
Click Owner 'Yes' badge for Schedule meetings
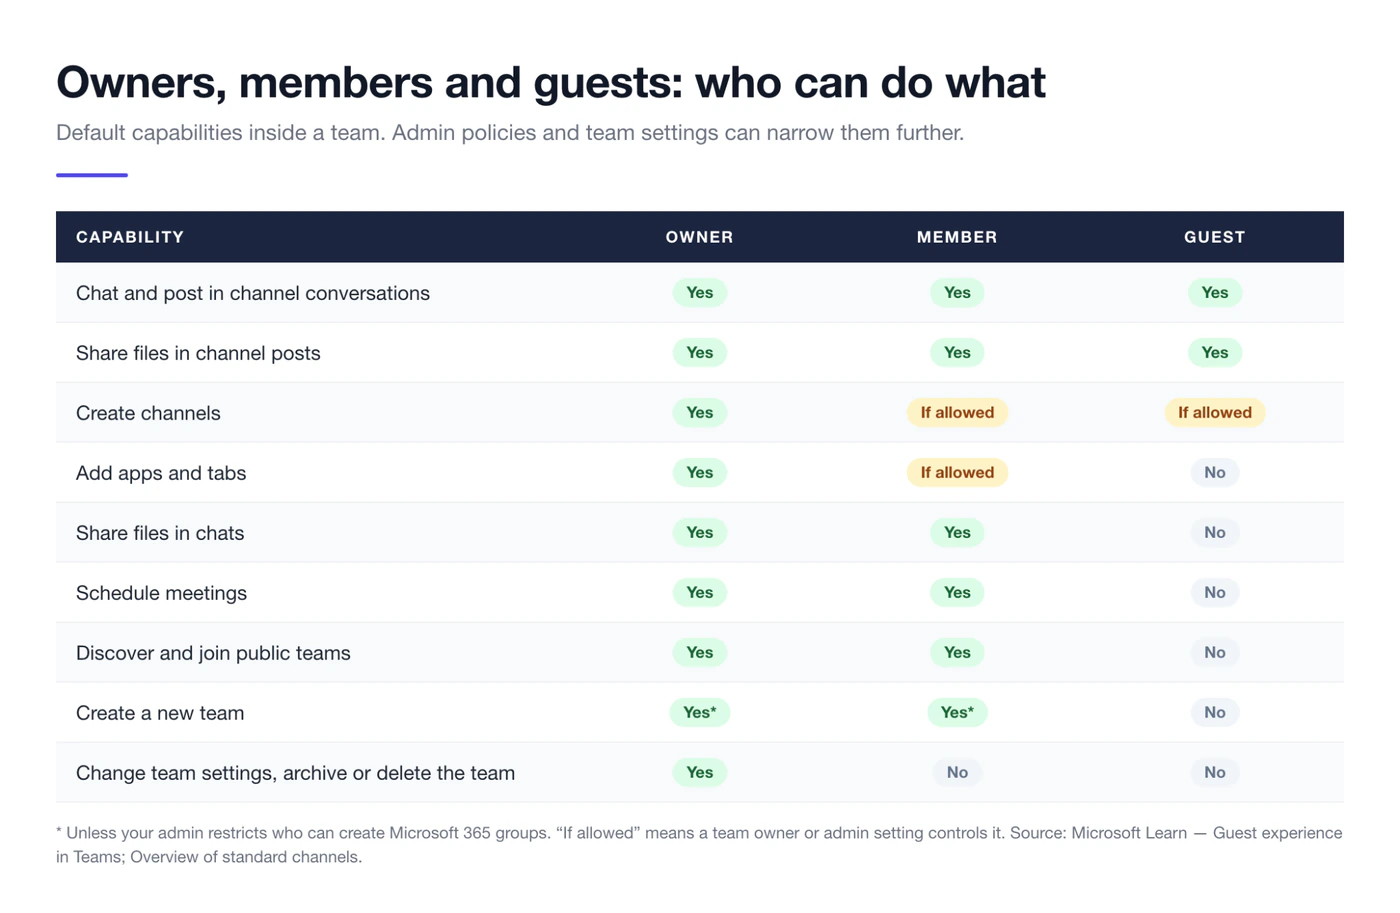pyautogui.click(x=700, y=592)
